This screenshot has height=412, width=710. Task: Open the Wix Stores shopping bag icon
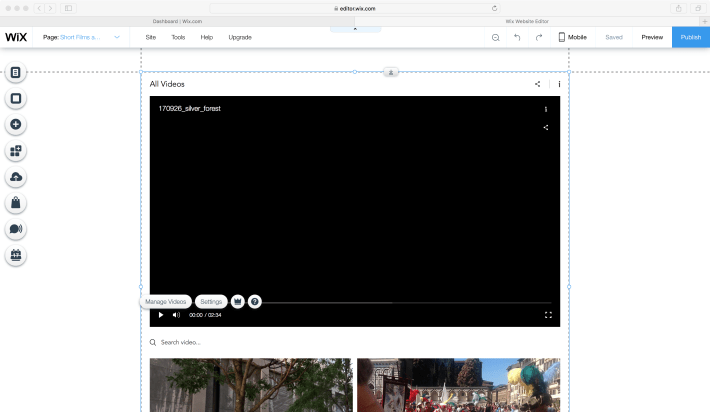(16, 203)
